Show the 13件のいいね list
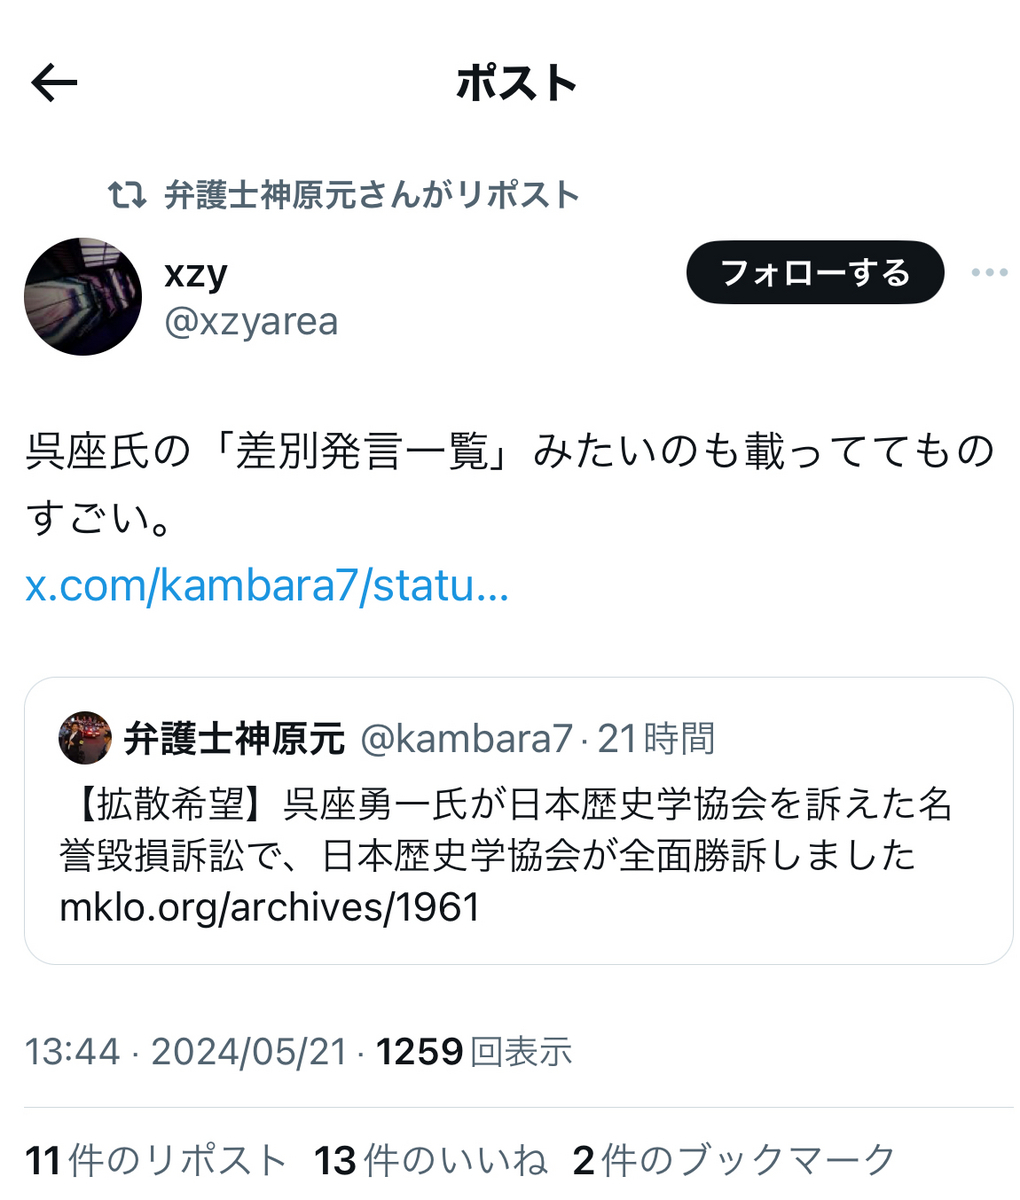 point(431,1161)
